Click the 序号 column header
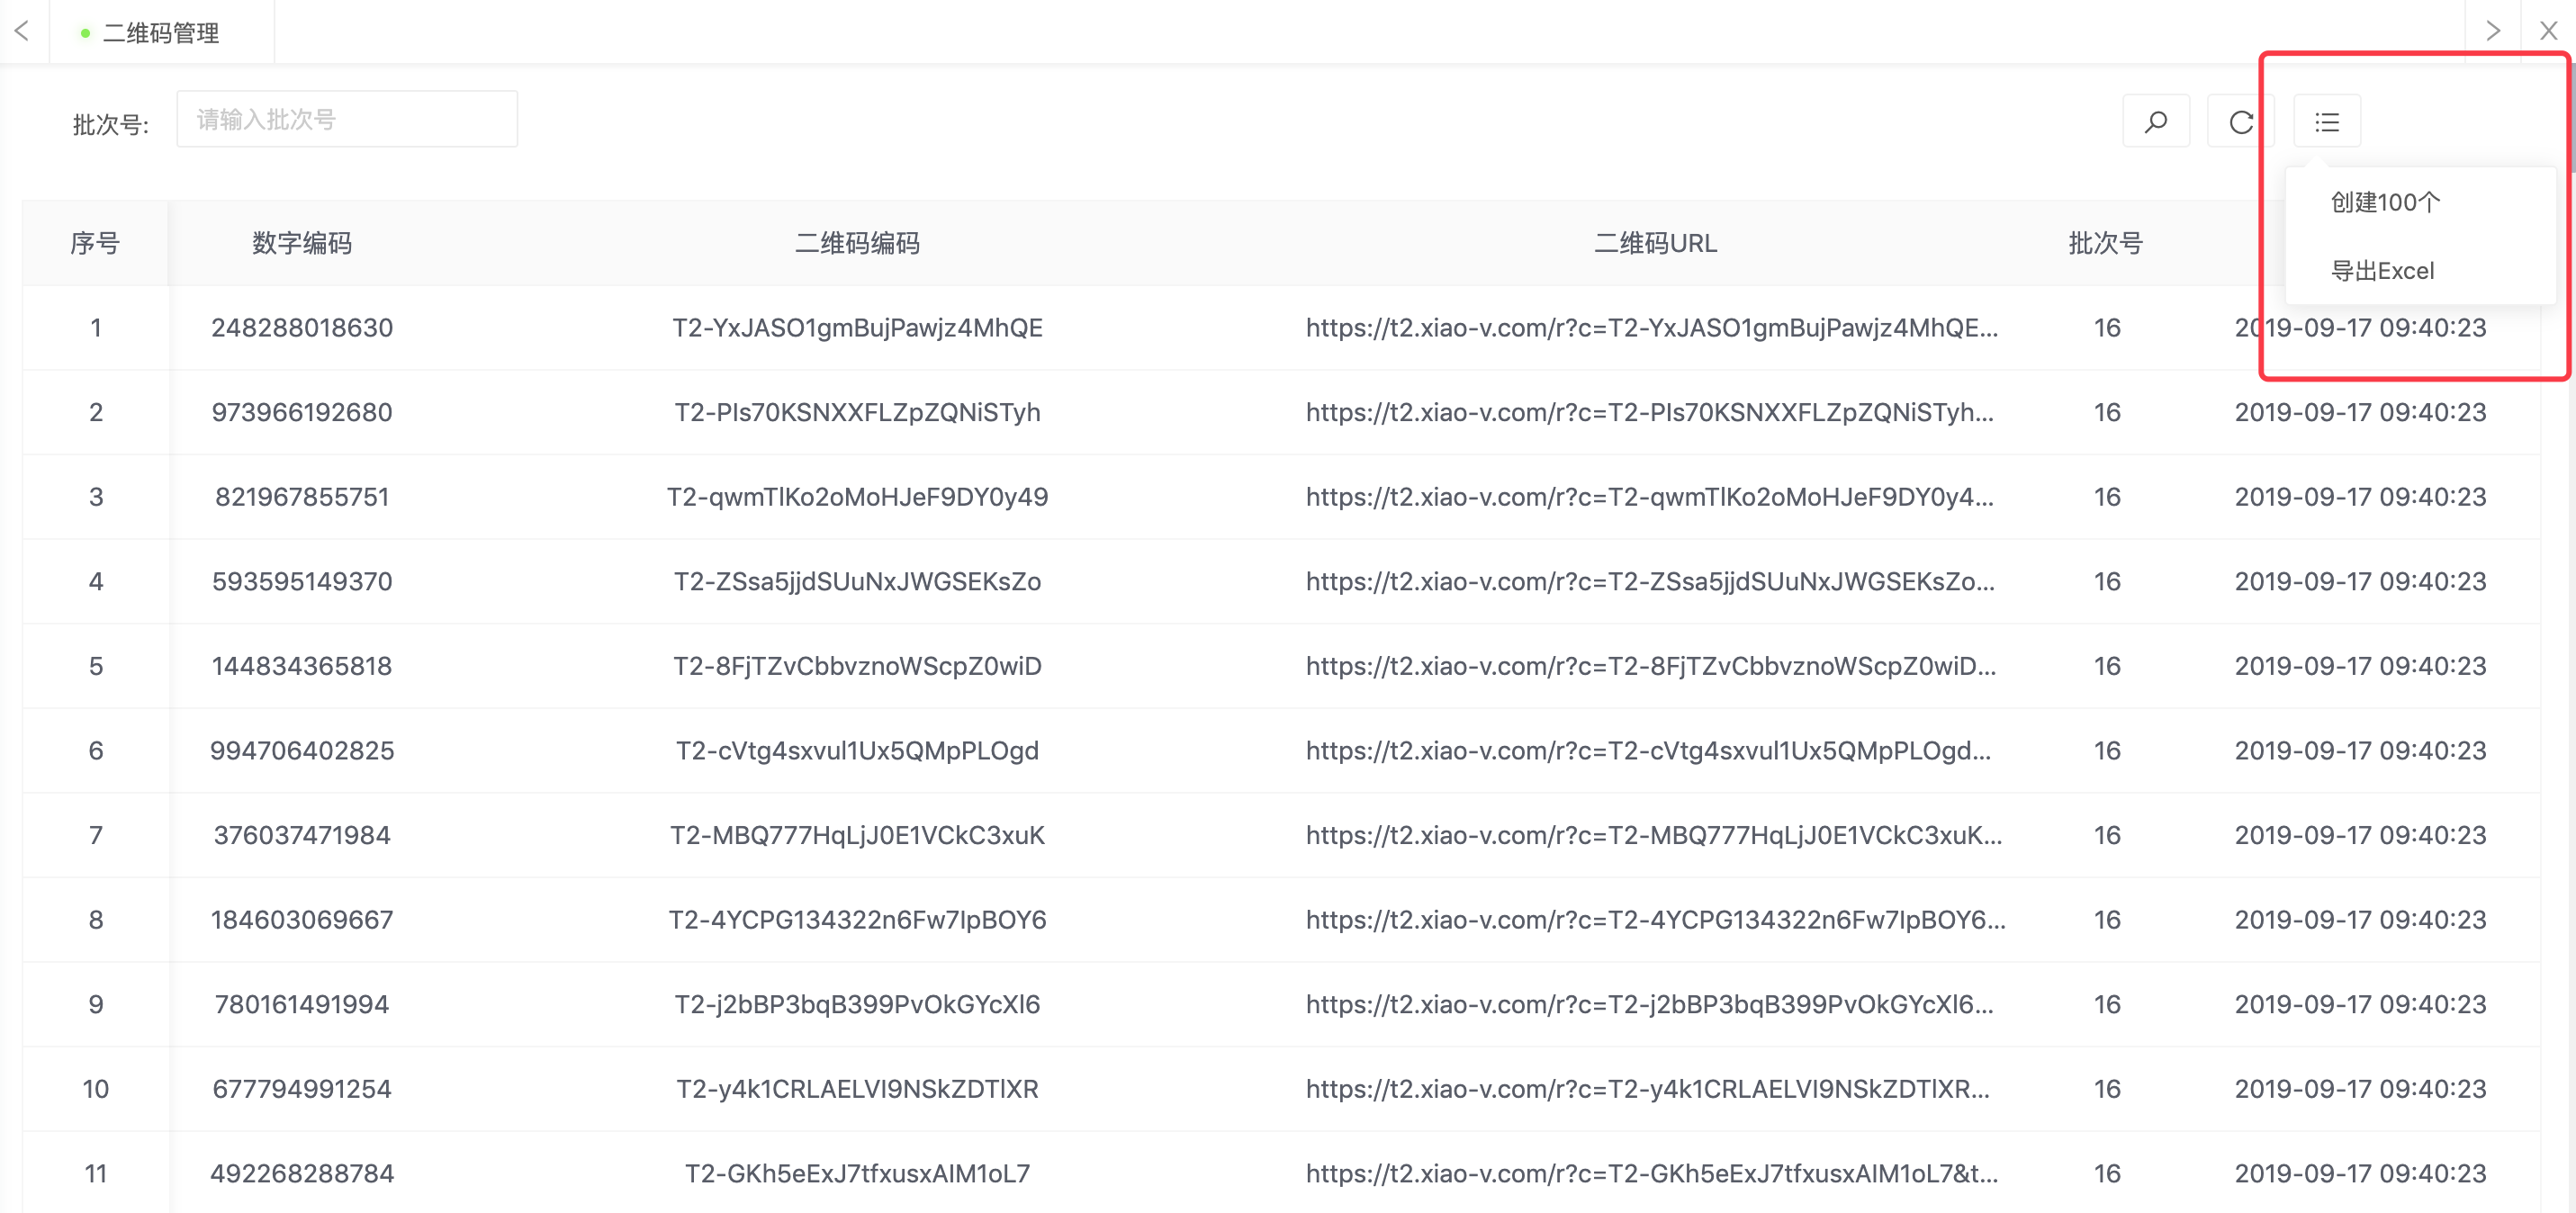2576x1213 pixels. click(x=95, y=243)
